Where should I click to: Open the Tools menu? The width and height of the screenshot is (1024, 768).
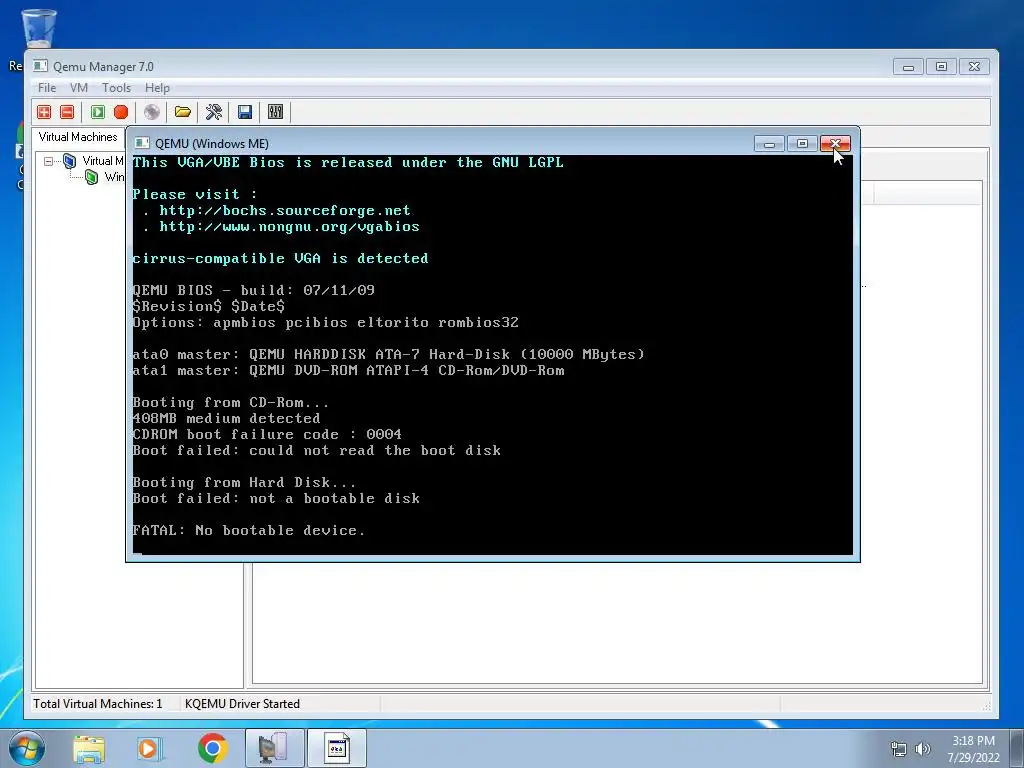click(x=116, y=88)
